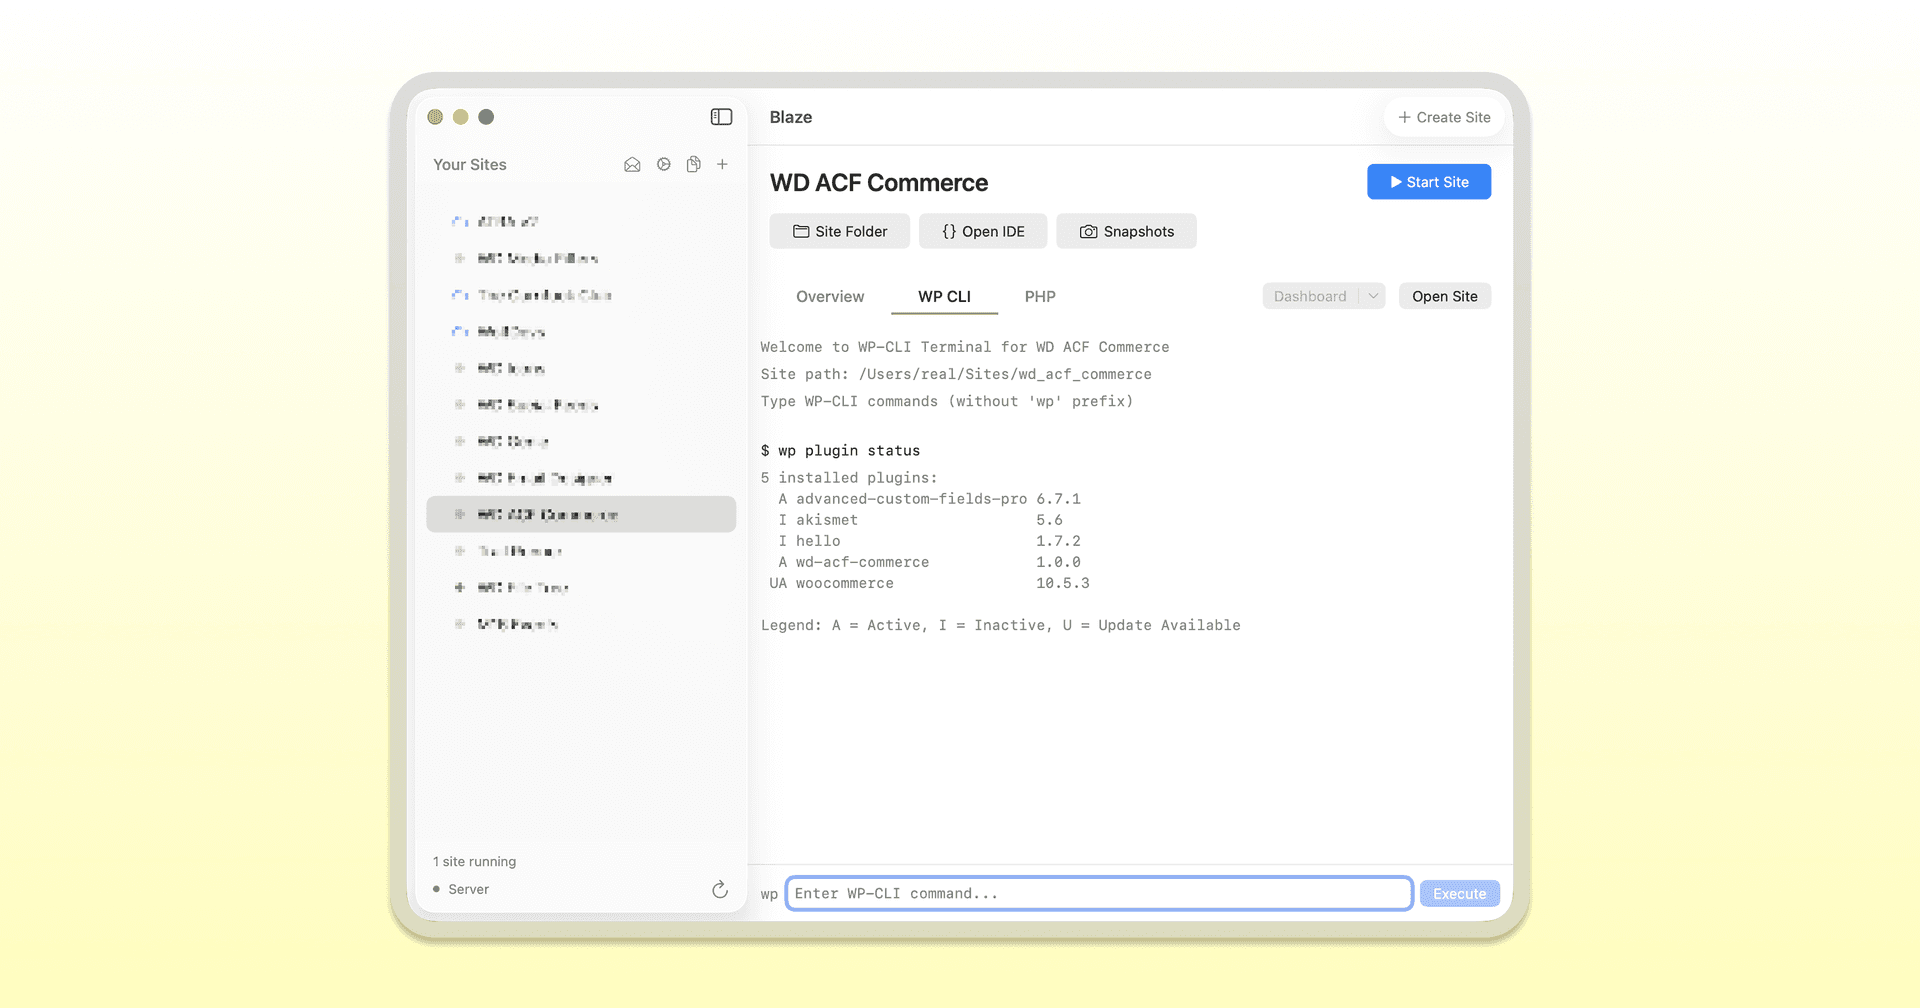
Task: Click the 'wp plugin status' command line
Action: (840, 451)
